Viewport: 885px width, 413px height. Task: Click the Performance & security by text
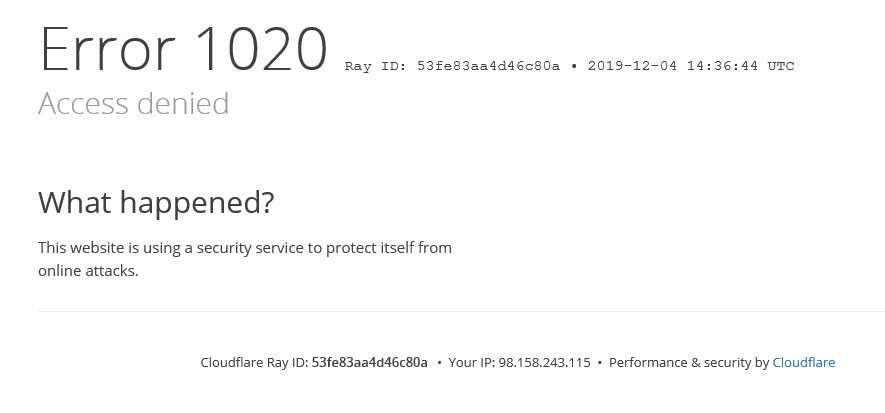[689, 362]
